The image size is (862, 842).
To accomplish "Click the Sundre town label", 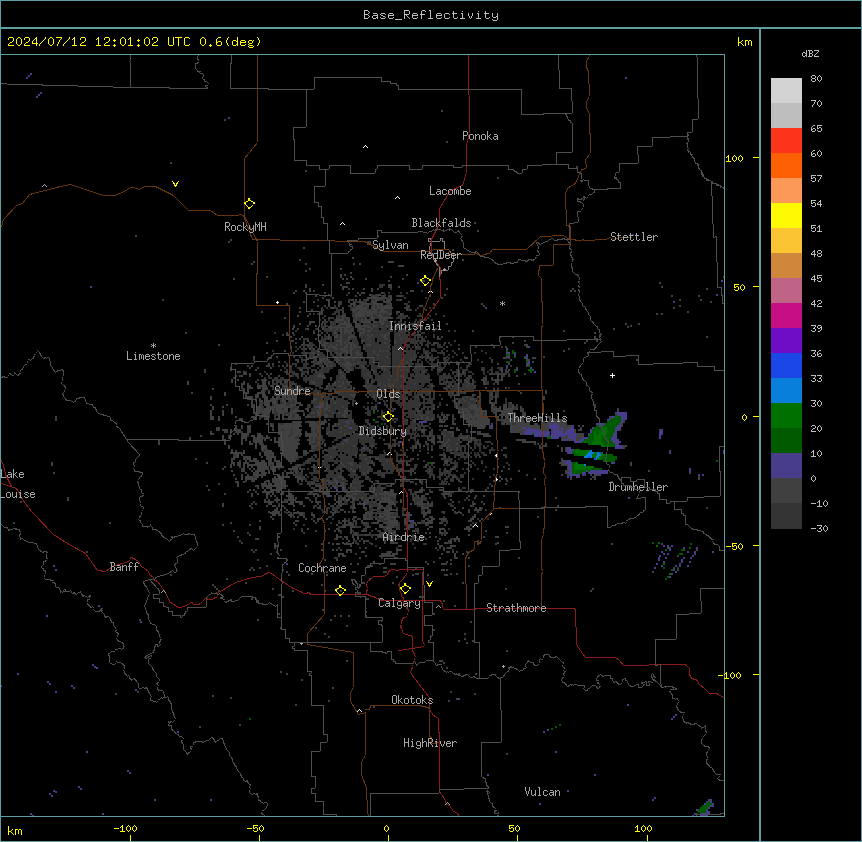I will click(292, 391).
